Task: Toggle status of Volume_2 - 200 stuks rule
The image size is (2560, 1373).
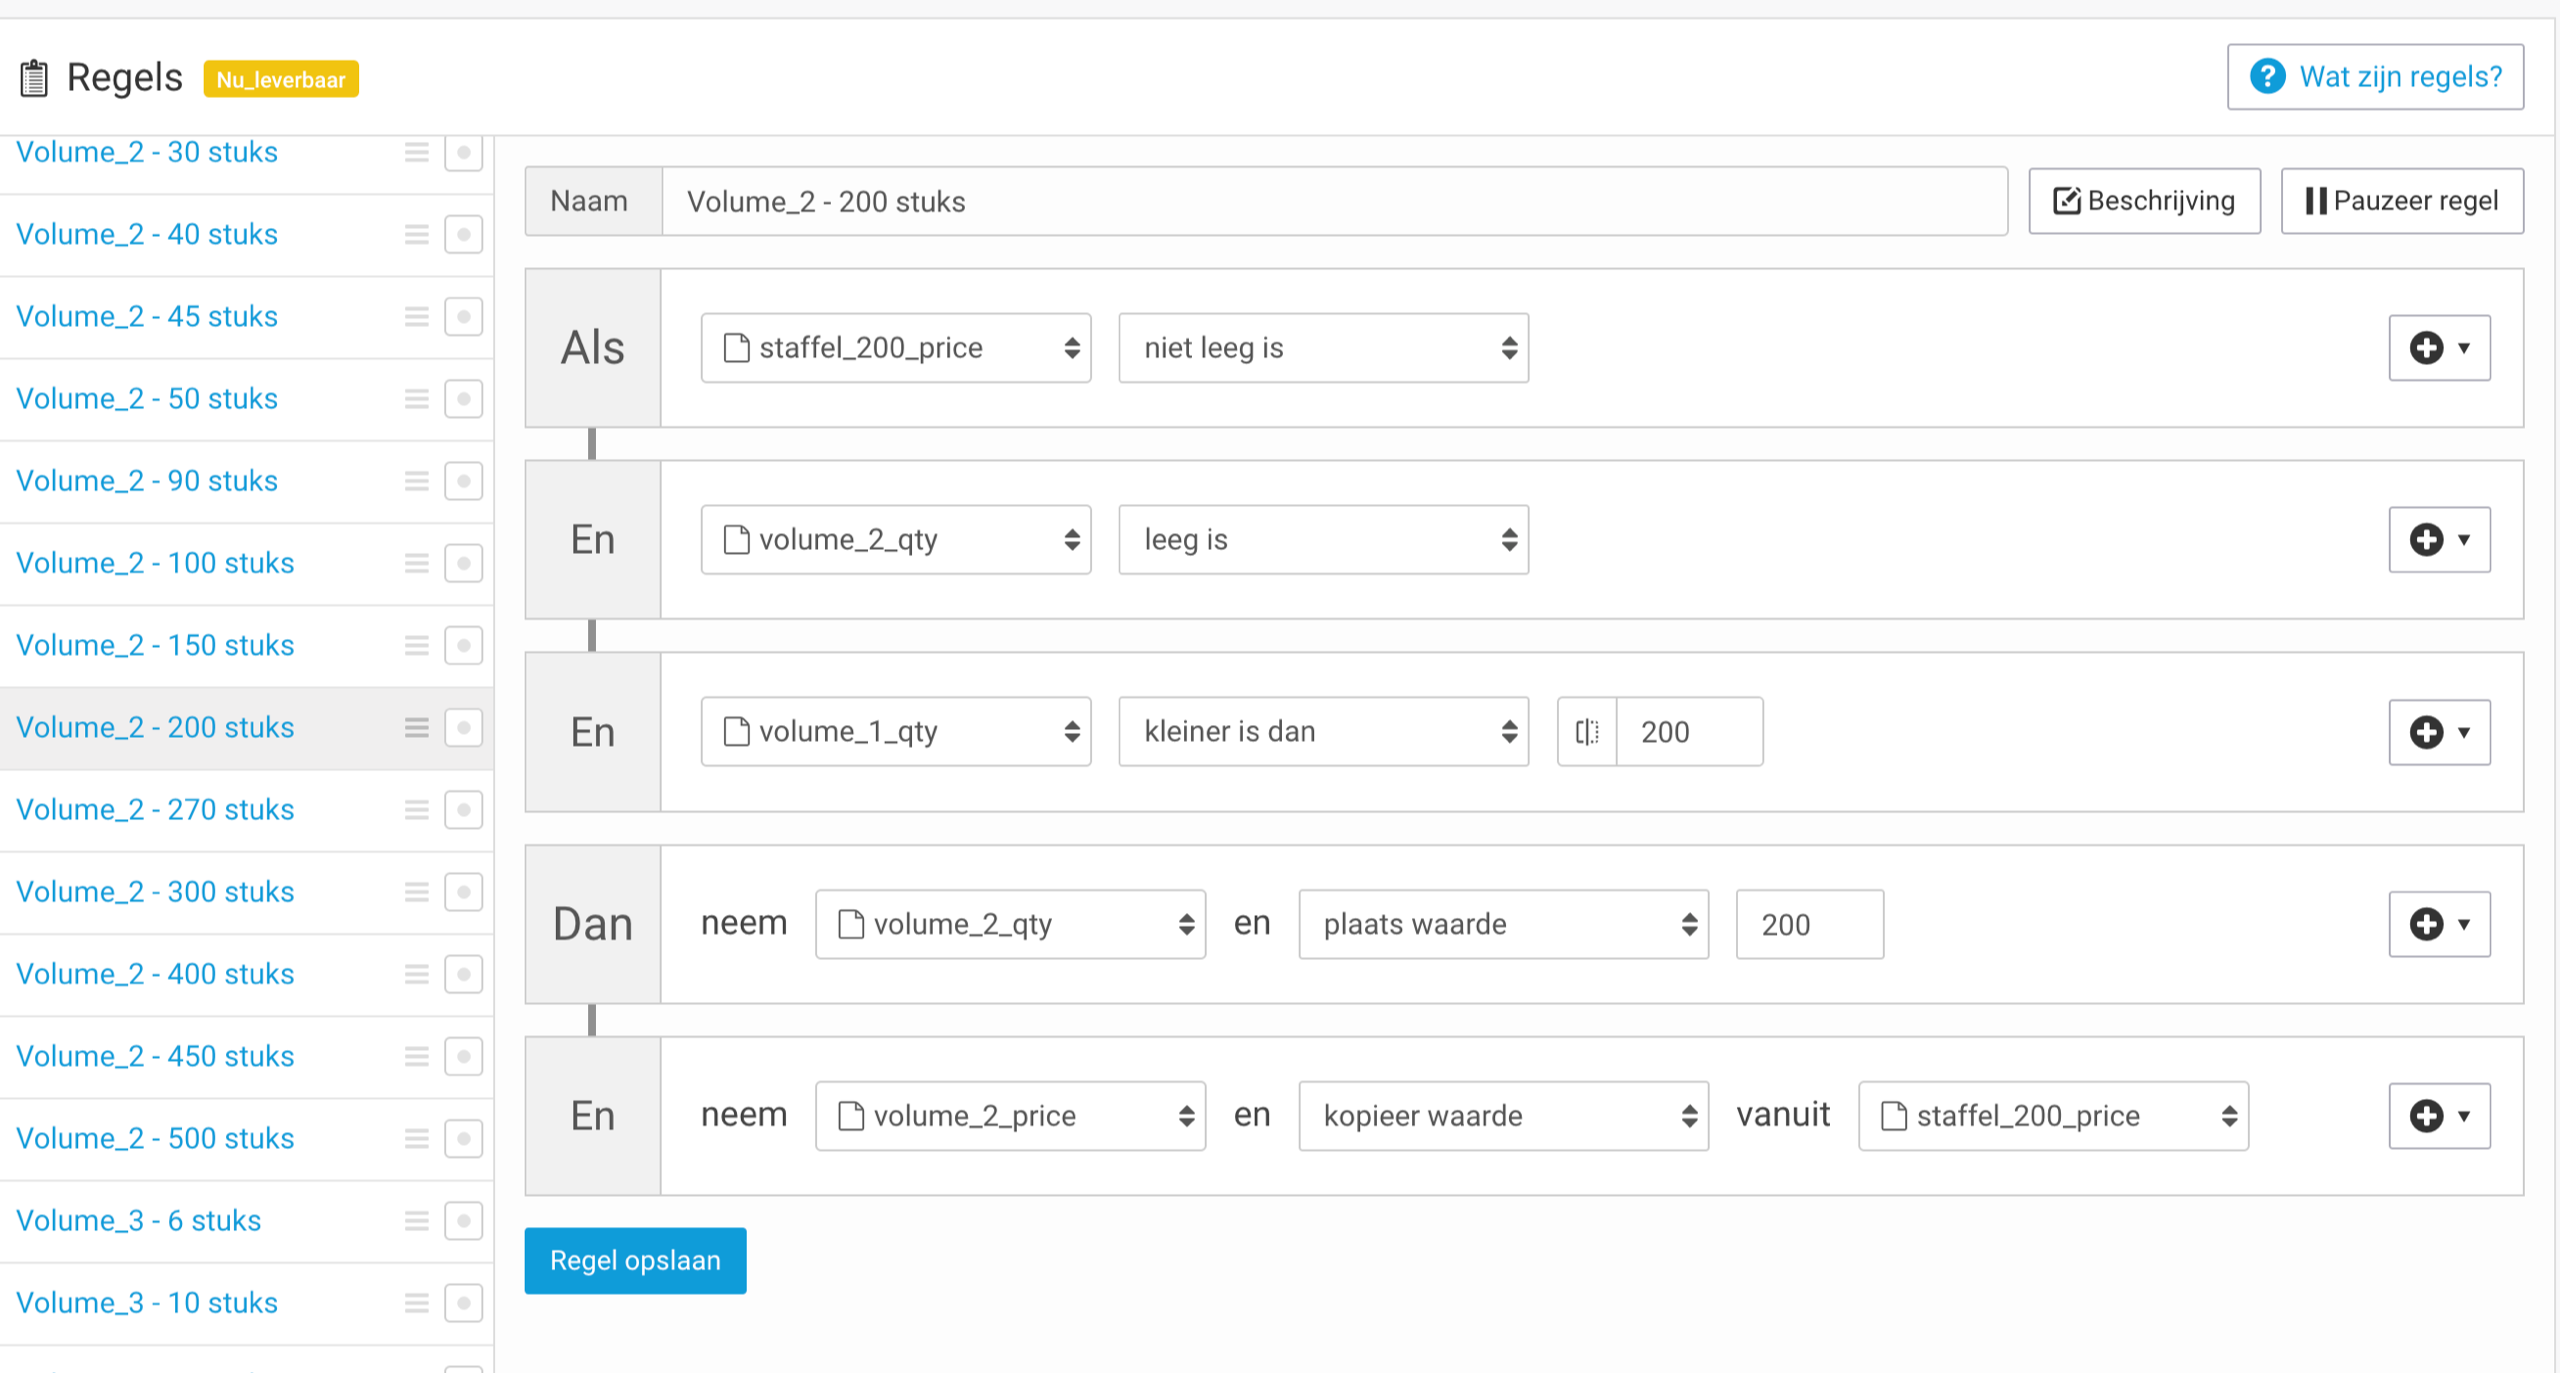Action: click(x=463, y=727)
